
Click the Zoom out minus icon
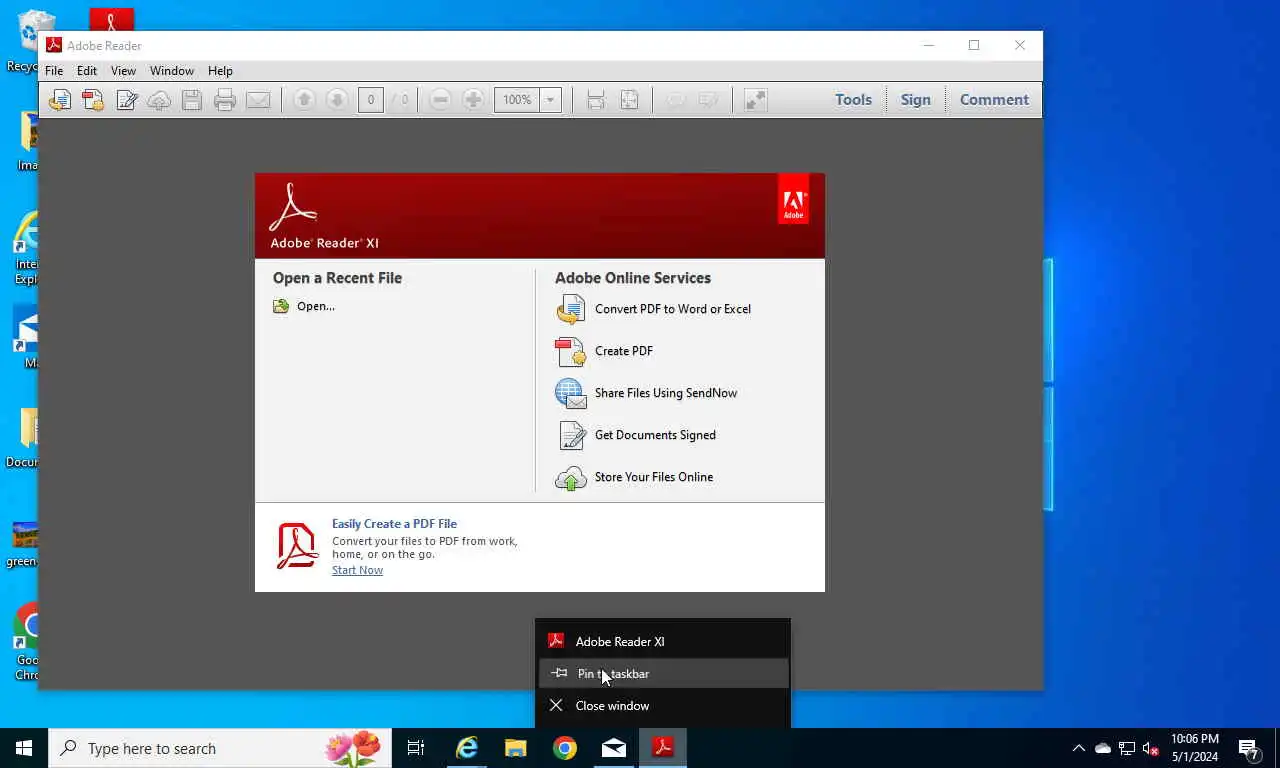coord(440,100)
